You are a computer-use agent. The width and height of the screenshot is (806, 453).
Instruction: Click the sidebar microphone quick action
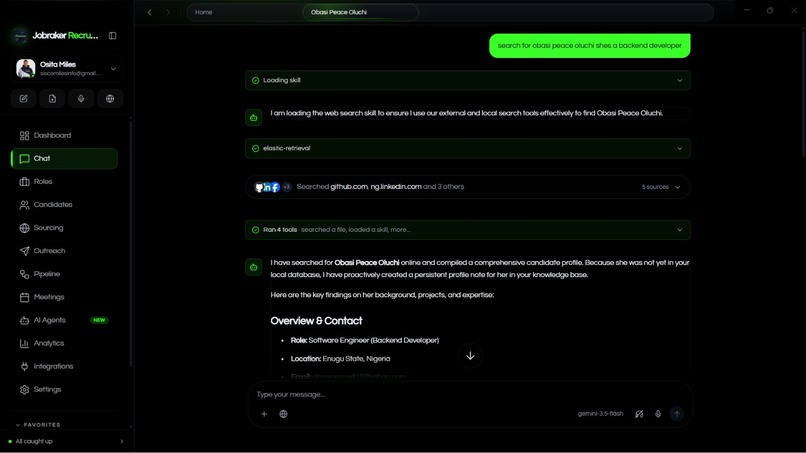tap(81, 99)
